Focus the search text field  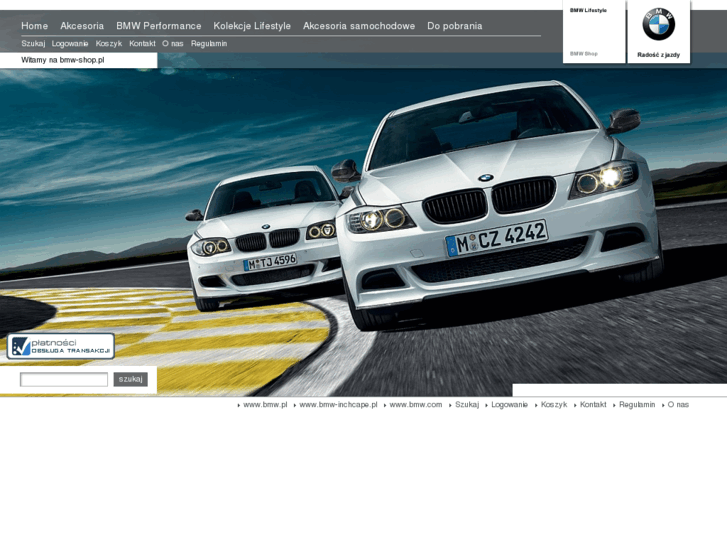pyautogui.click(x=64, y=379)
